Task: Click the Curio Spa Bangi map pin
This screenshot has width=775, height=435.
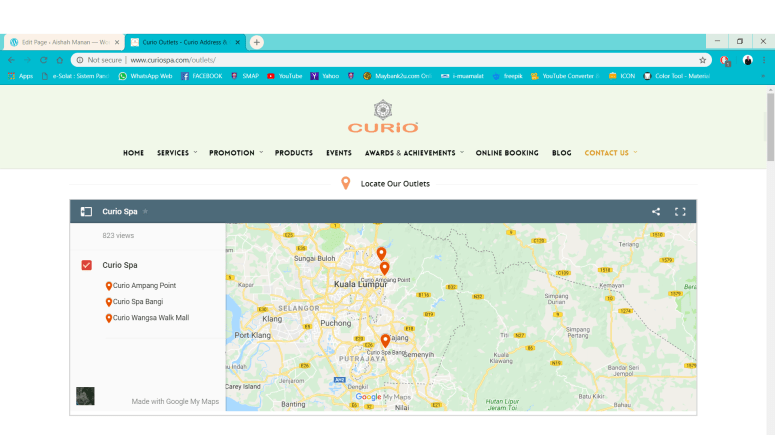Action: 385,341
